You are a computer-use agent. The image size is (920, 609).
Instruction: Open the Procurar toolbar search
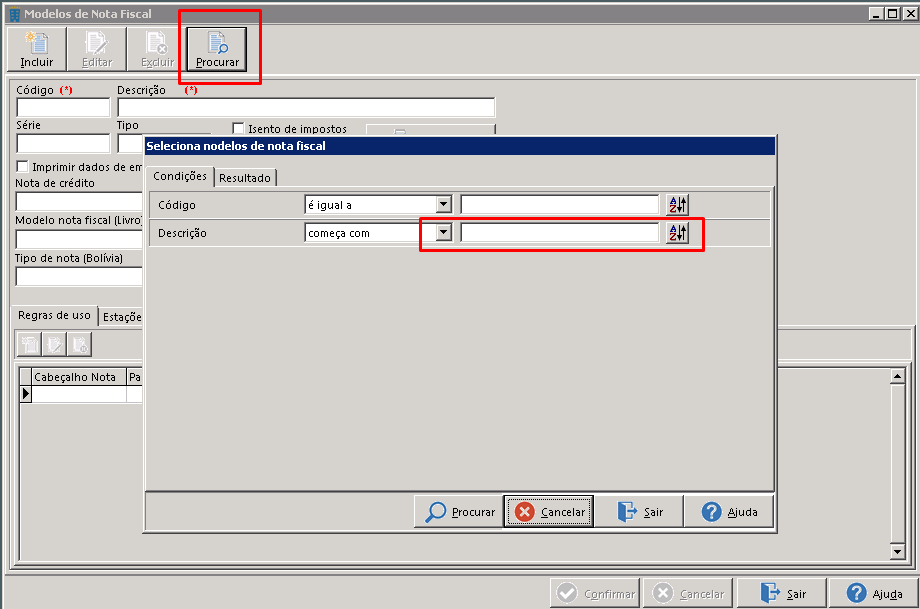(x=217, y=50)
